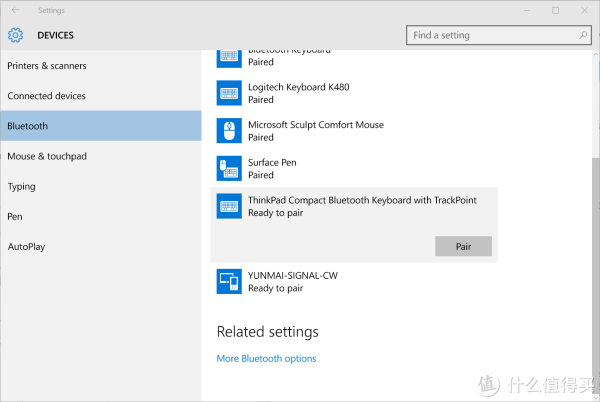The width and height of the screenshot is (600, 402).
Task: Click the scrollbar up arrow
Action: (595, 55)
